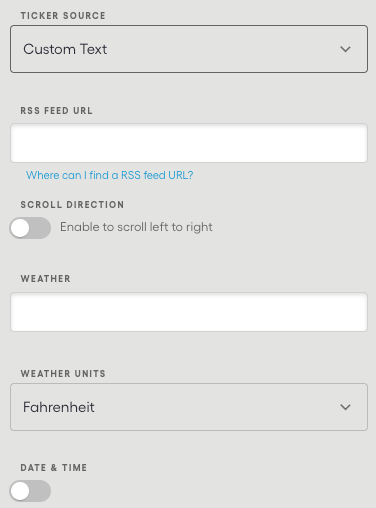Toggle the Scroll Direction switch

click(x=30, y=228)
